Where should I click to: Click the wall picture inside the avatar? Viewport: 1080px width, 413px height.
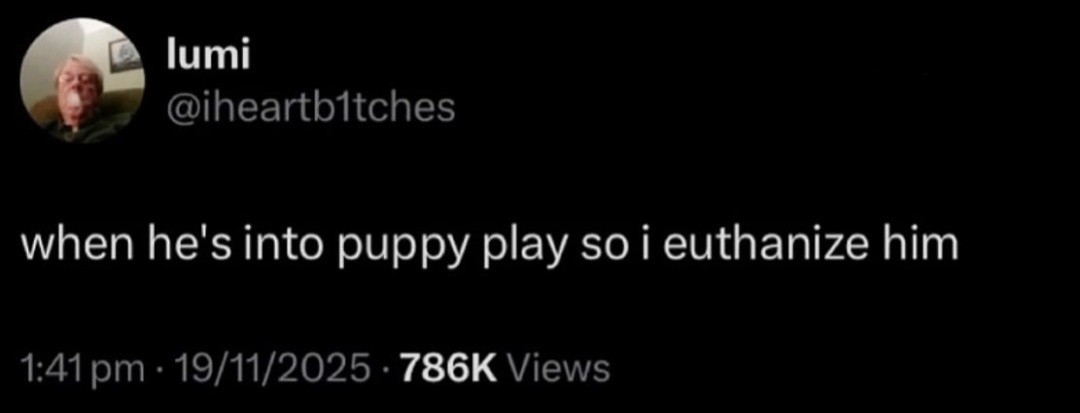coord(125,54)
